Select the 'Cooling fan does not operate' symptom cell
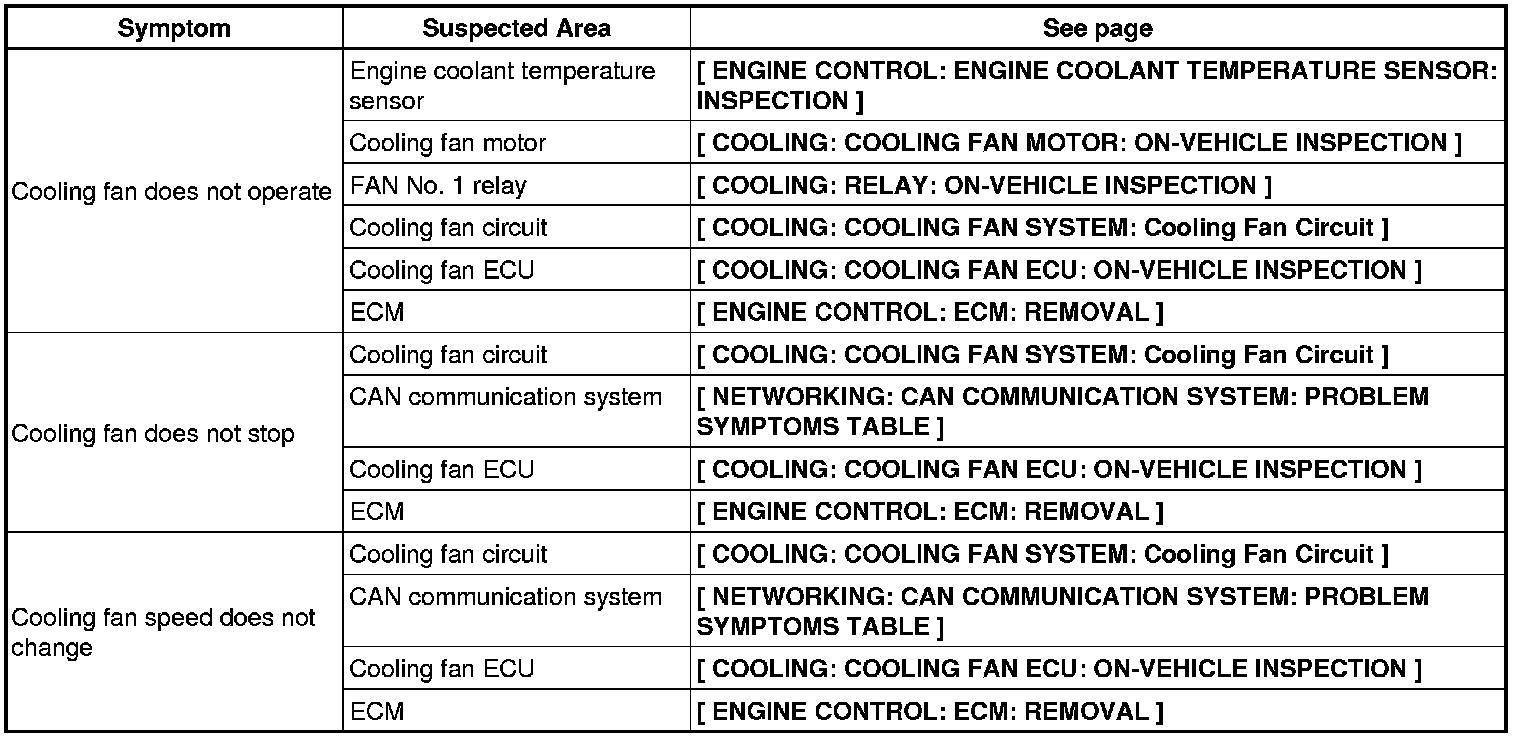Screen dimensions: 1520x738 (x=171, y=192)
